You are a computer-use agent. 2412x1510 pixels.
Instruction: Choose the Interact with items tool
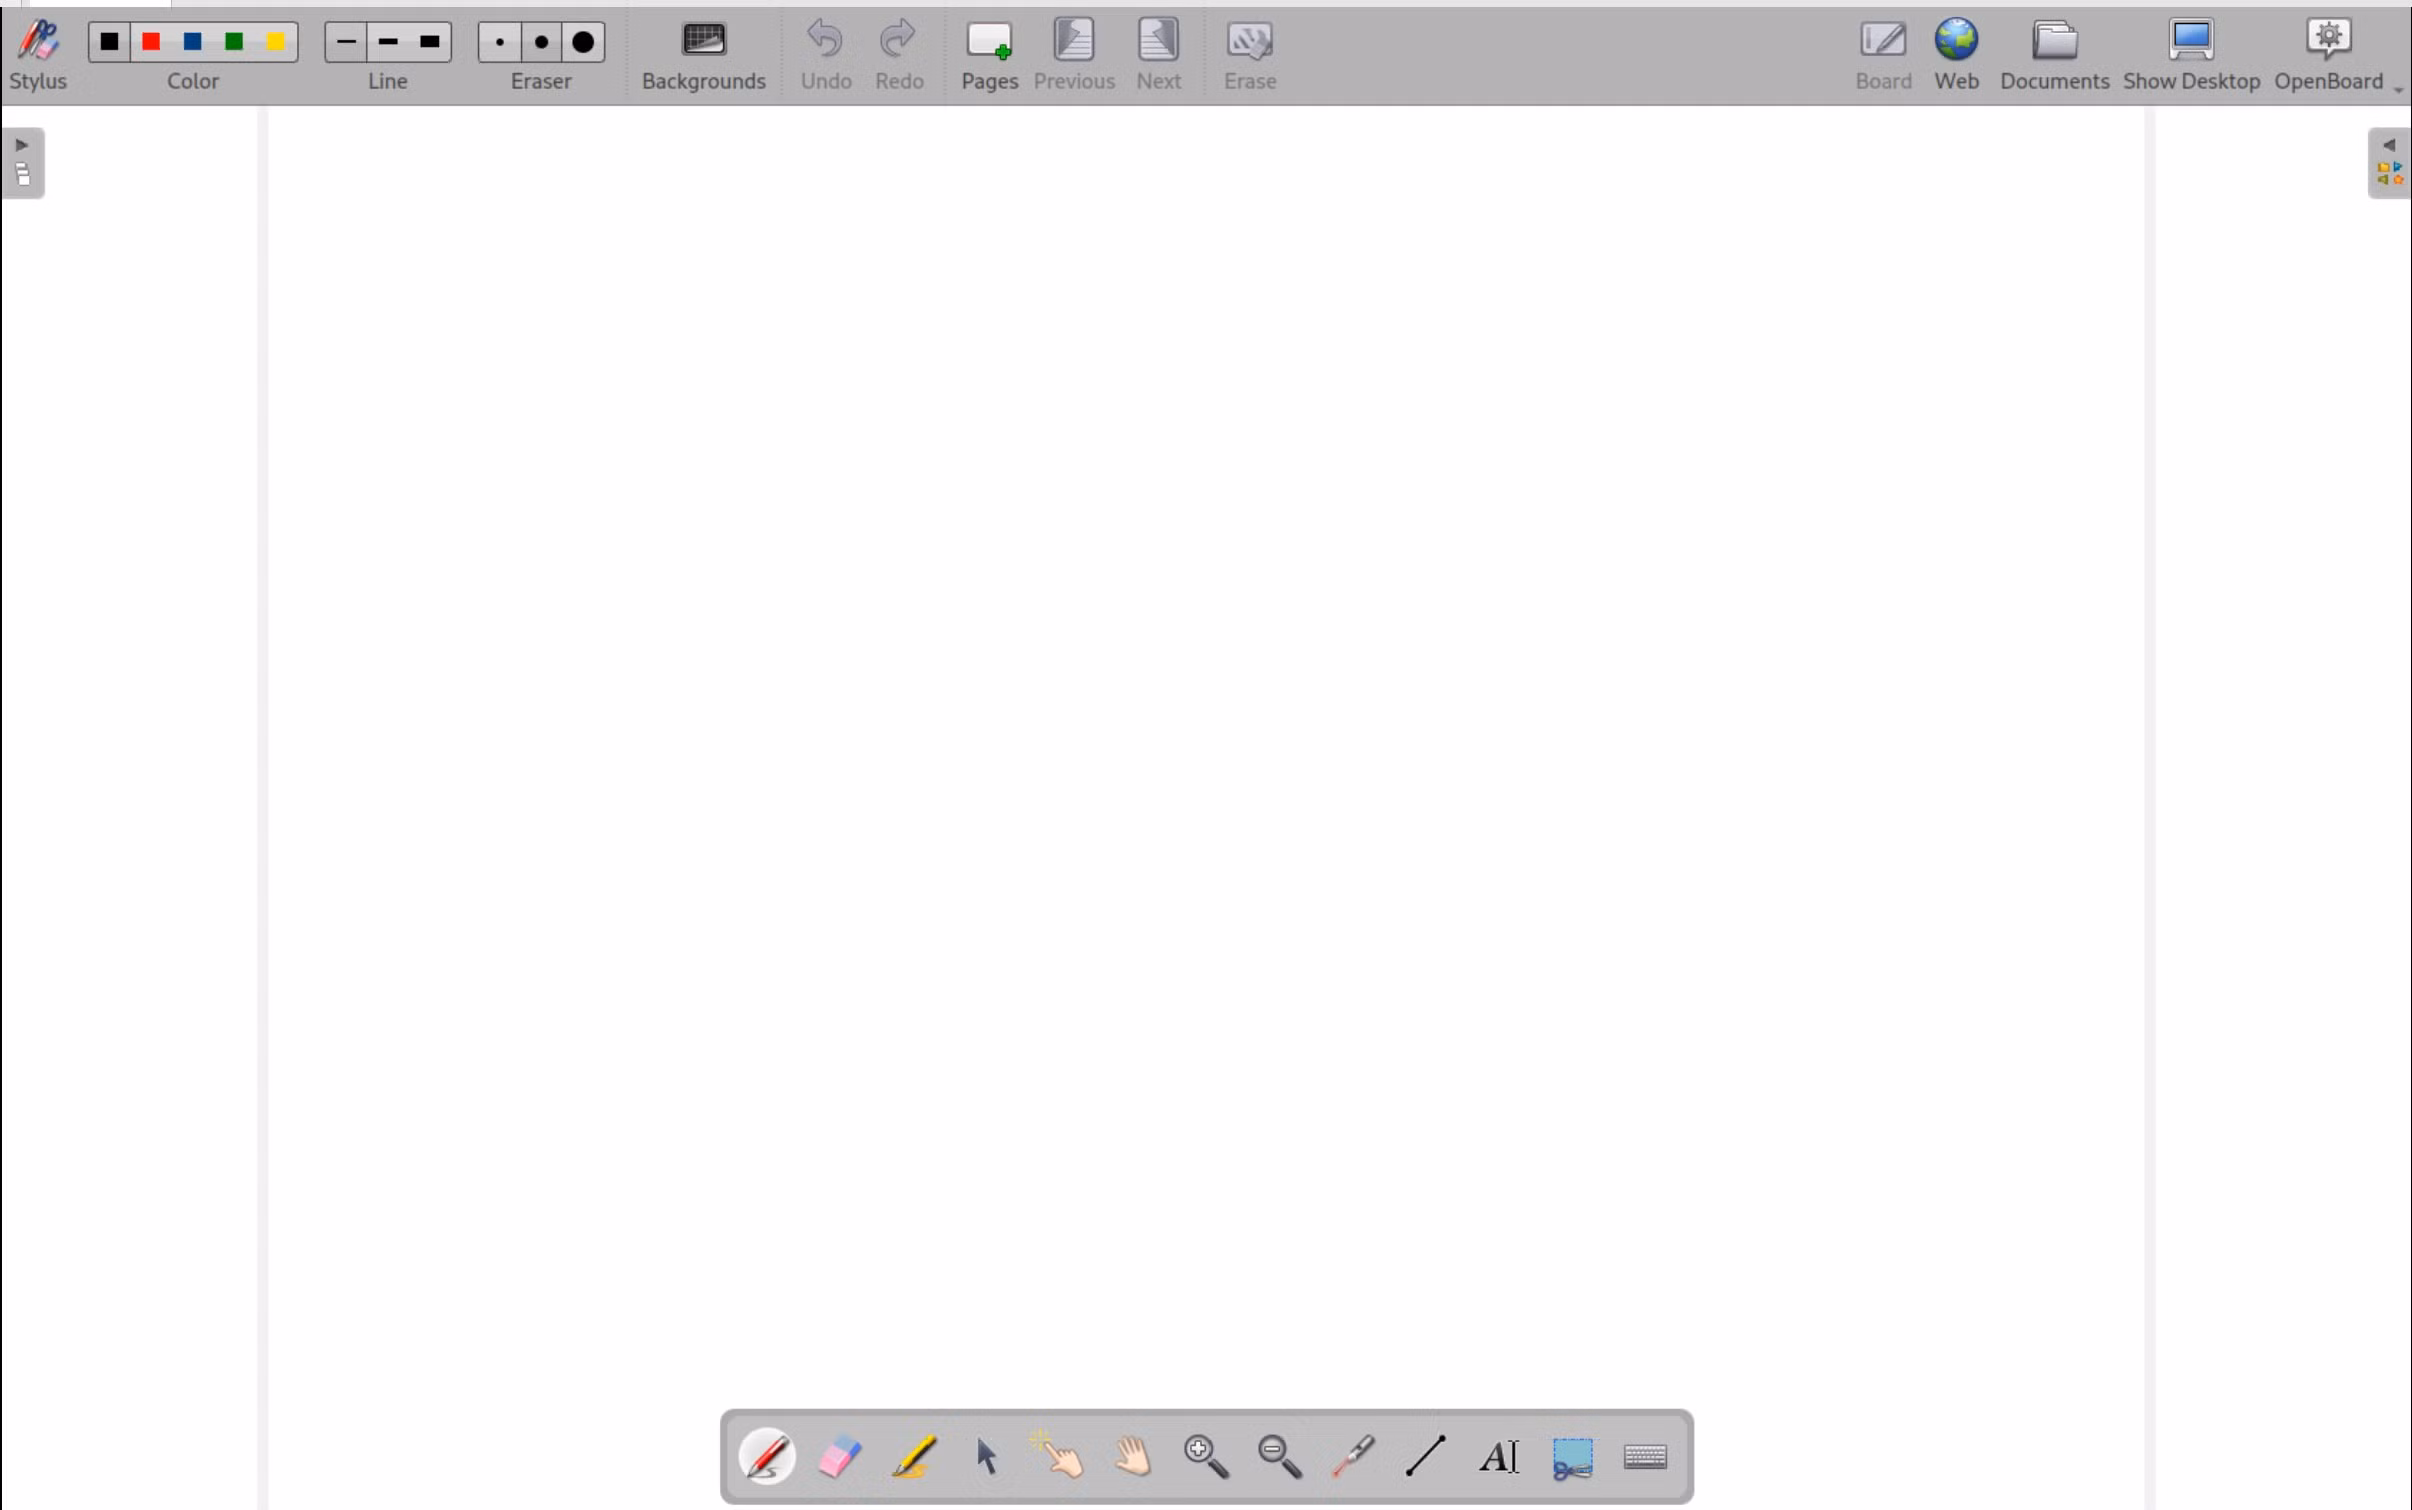[1060, 1456]
